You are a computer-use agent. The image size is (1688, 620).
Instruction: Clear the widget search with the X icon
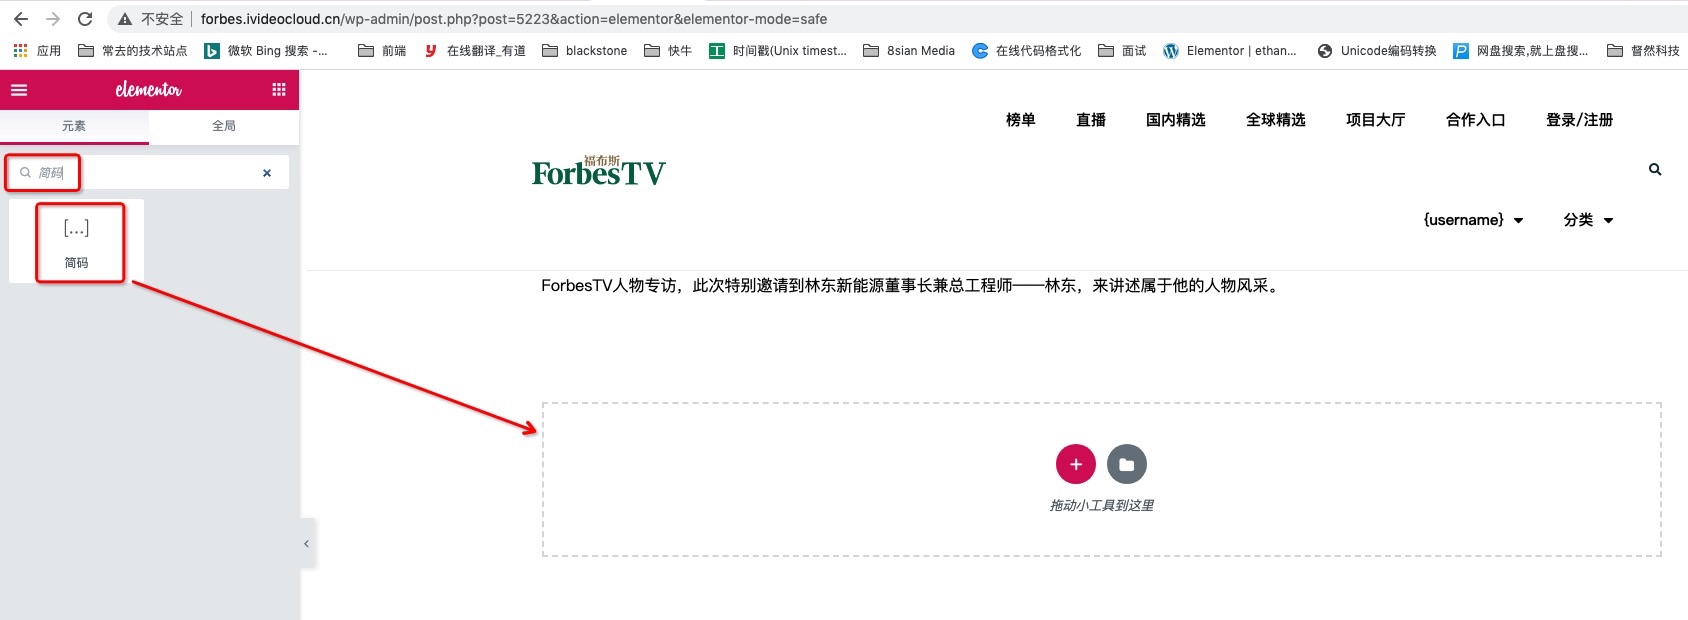[x=267, y=173]
